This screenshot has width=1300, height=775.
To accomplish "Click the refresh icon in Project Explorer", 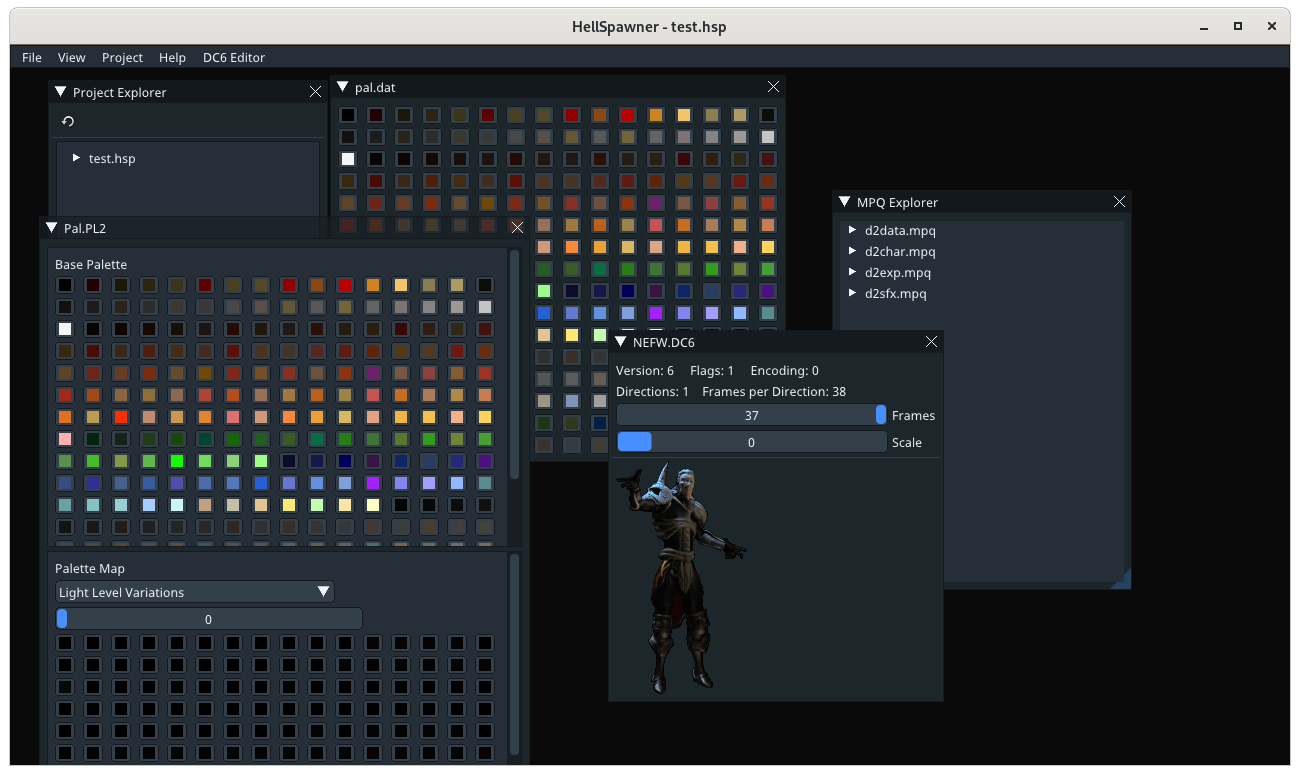I will pyautogui.click(x=67, y=121).
